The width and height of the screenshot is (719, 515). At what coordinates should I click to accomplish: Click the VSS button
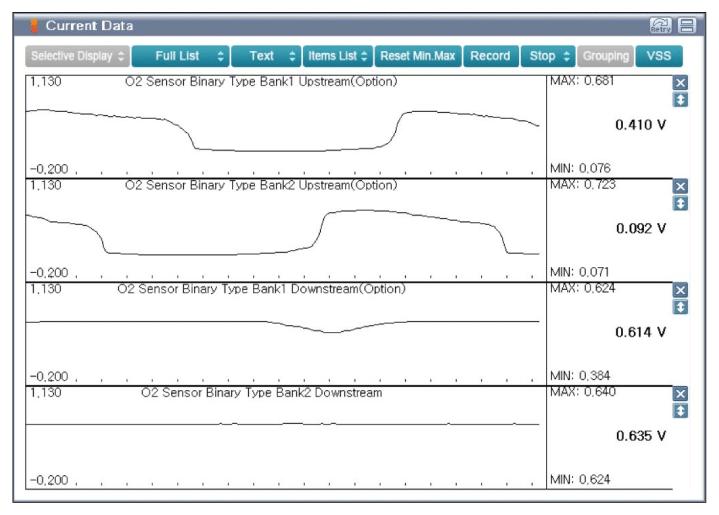click(659, 56)
